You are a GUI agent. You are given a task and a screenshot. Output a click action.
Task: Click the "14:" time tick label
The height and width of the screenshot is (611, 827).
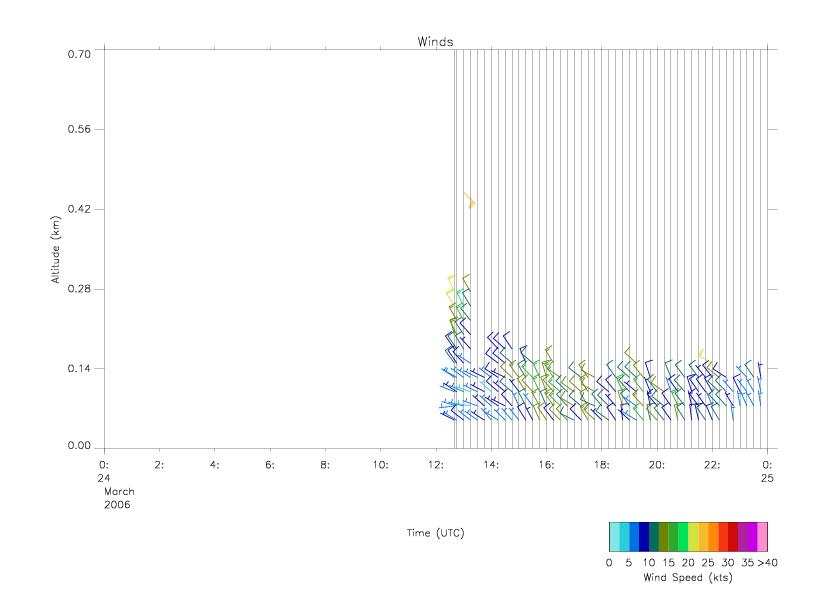click(x=491, y=465)
